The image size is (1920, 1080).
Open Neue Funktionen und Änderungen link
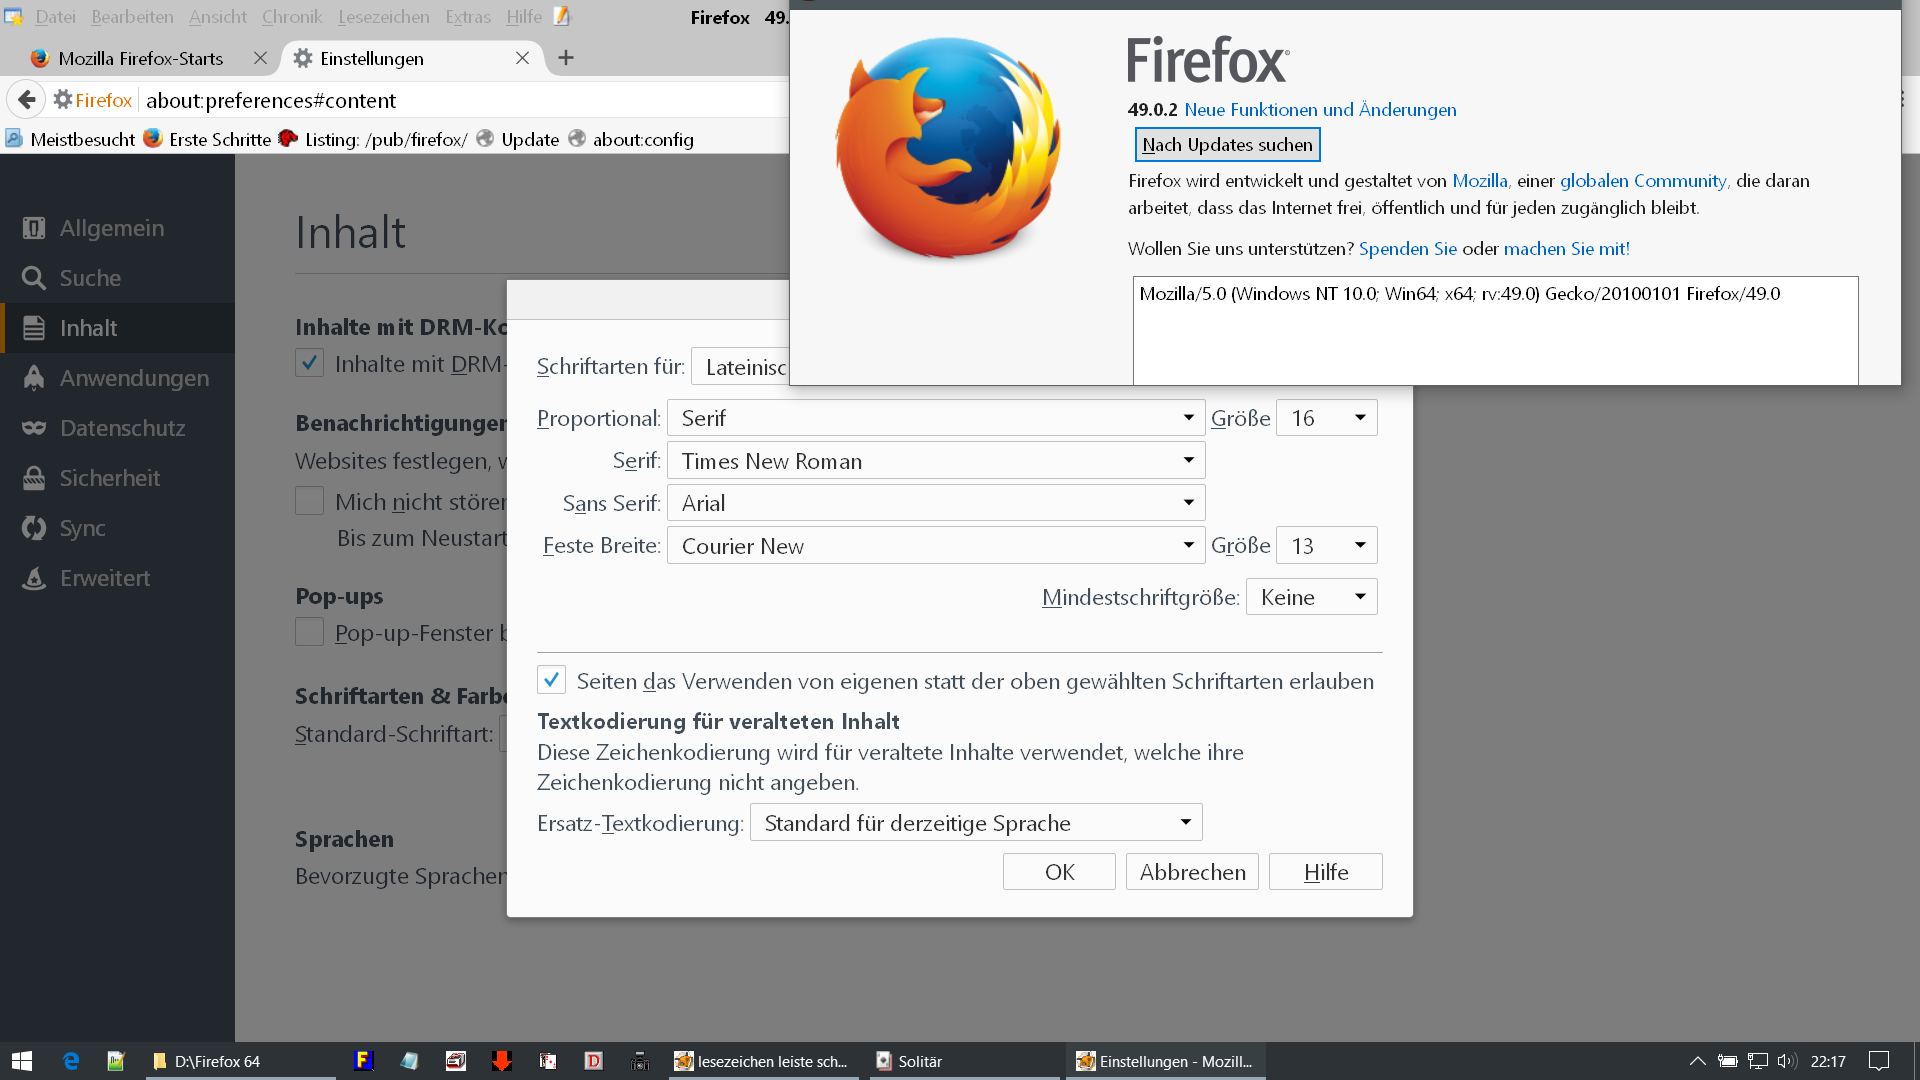click(x=1320, y=110)
